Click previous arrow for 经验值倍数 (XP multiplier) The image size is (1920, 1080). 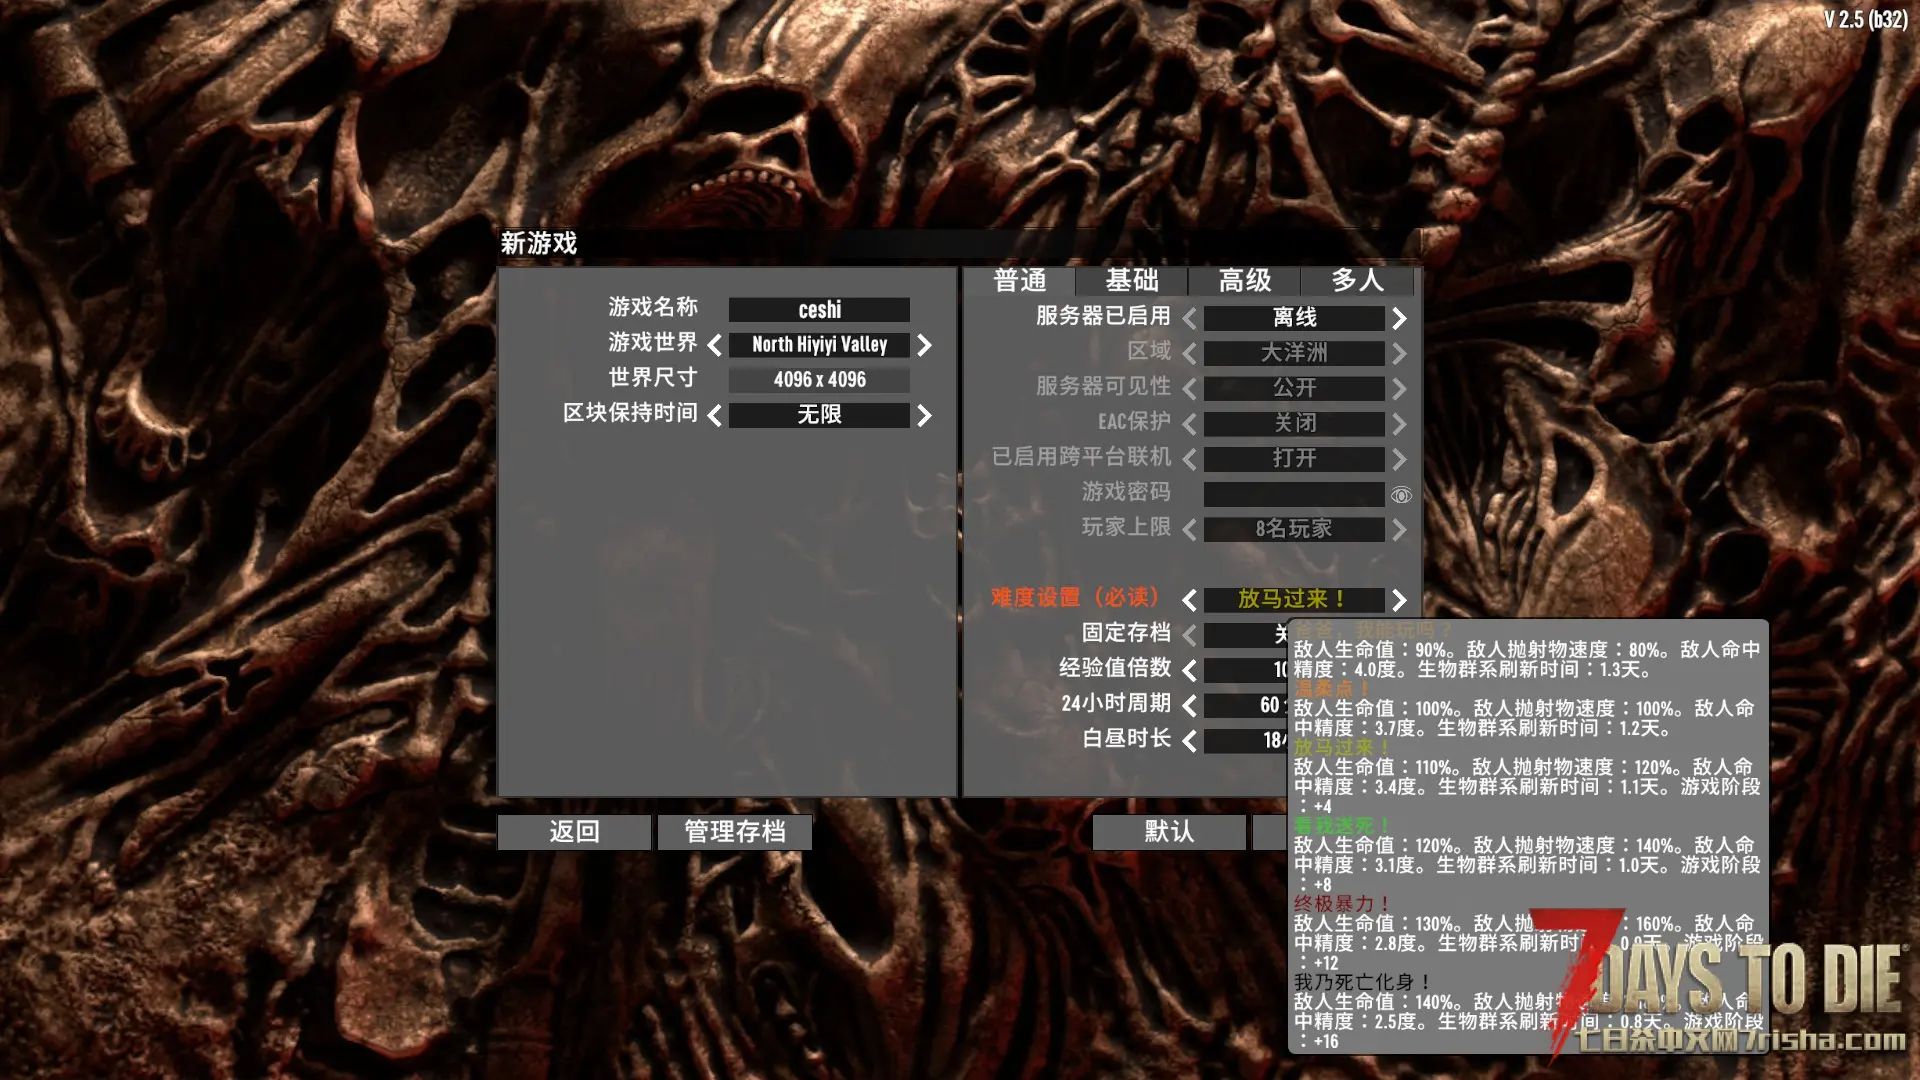1189,669
